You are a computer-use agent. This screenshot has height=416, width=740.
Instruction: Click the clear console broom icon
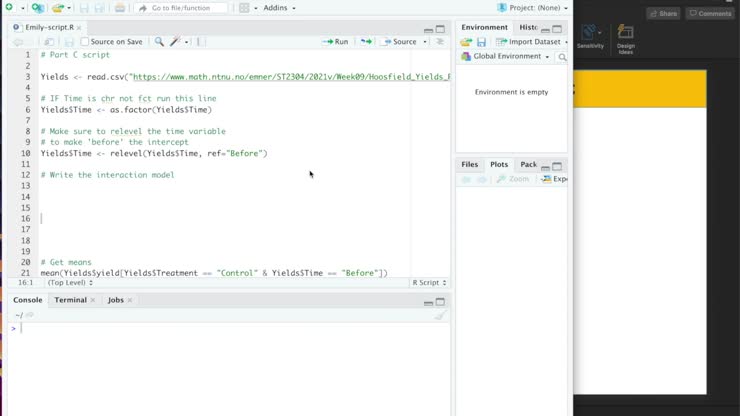coord(439,315)
